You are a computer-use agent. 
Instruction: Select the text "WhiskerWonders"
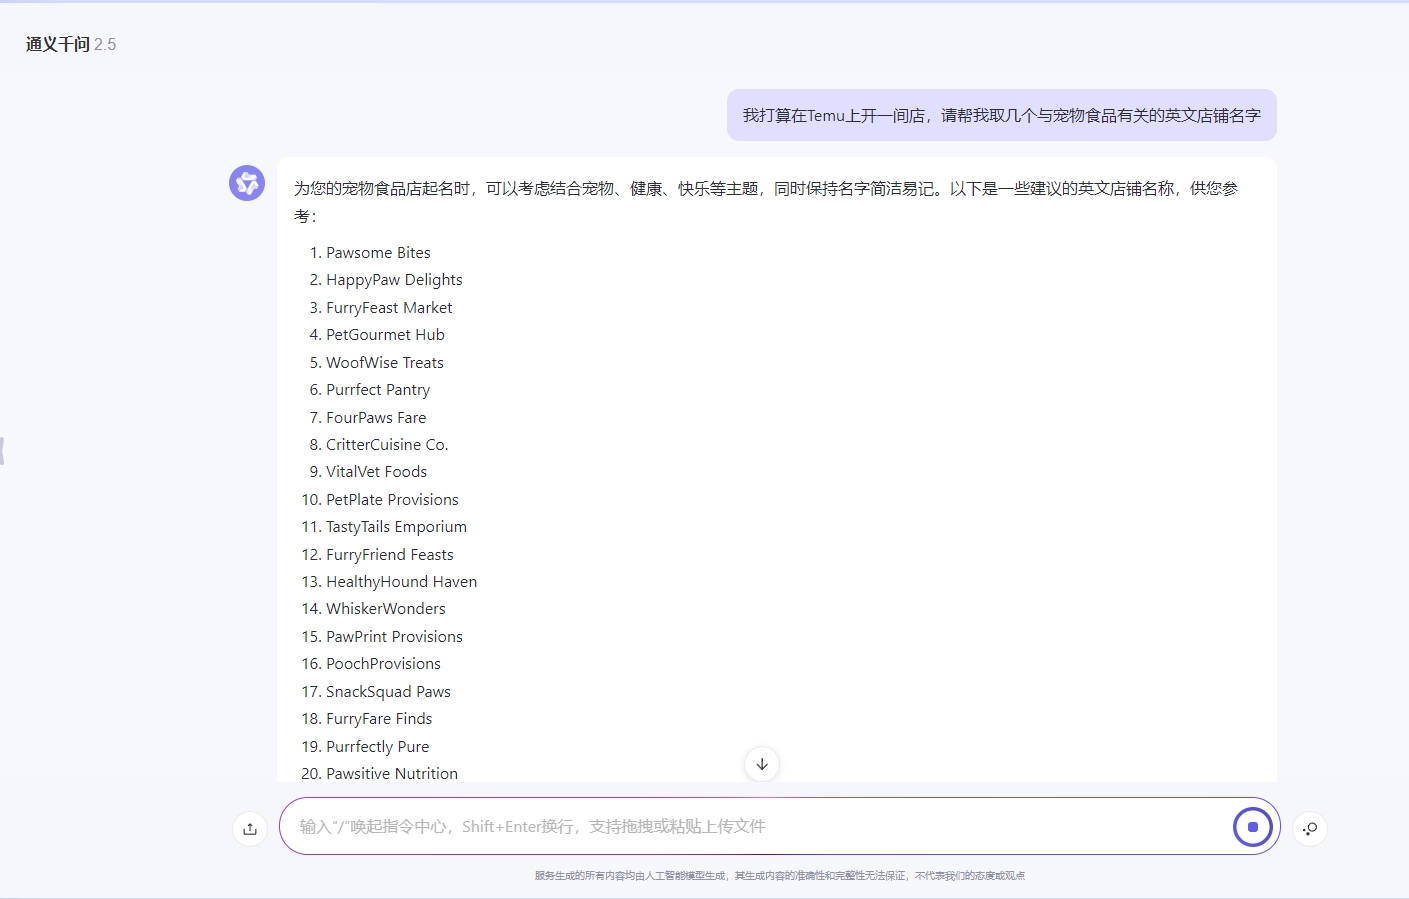pos(386,609)
